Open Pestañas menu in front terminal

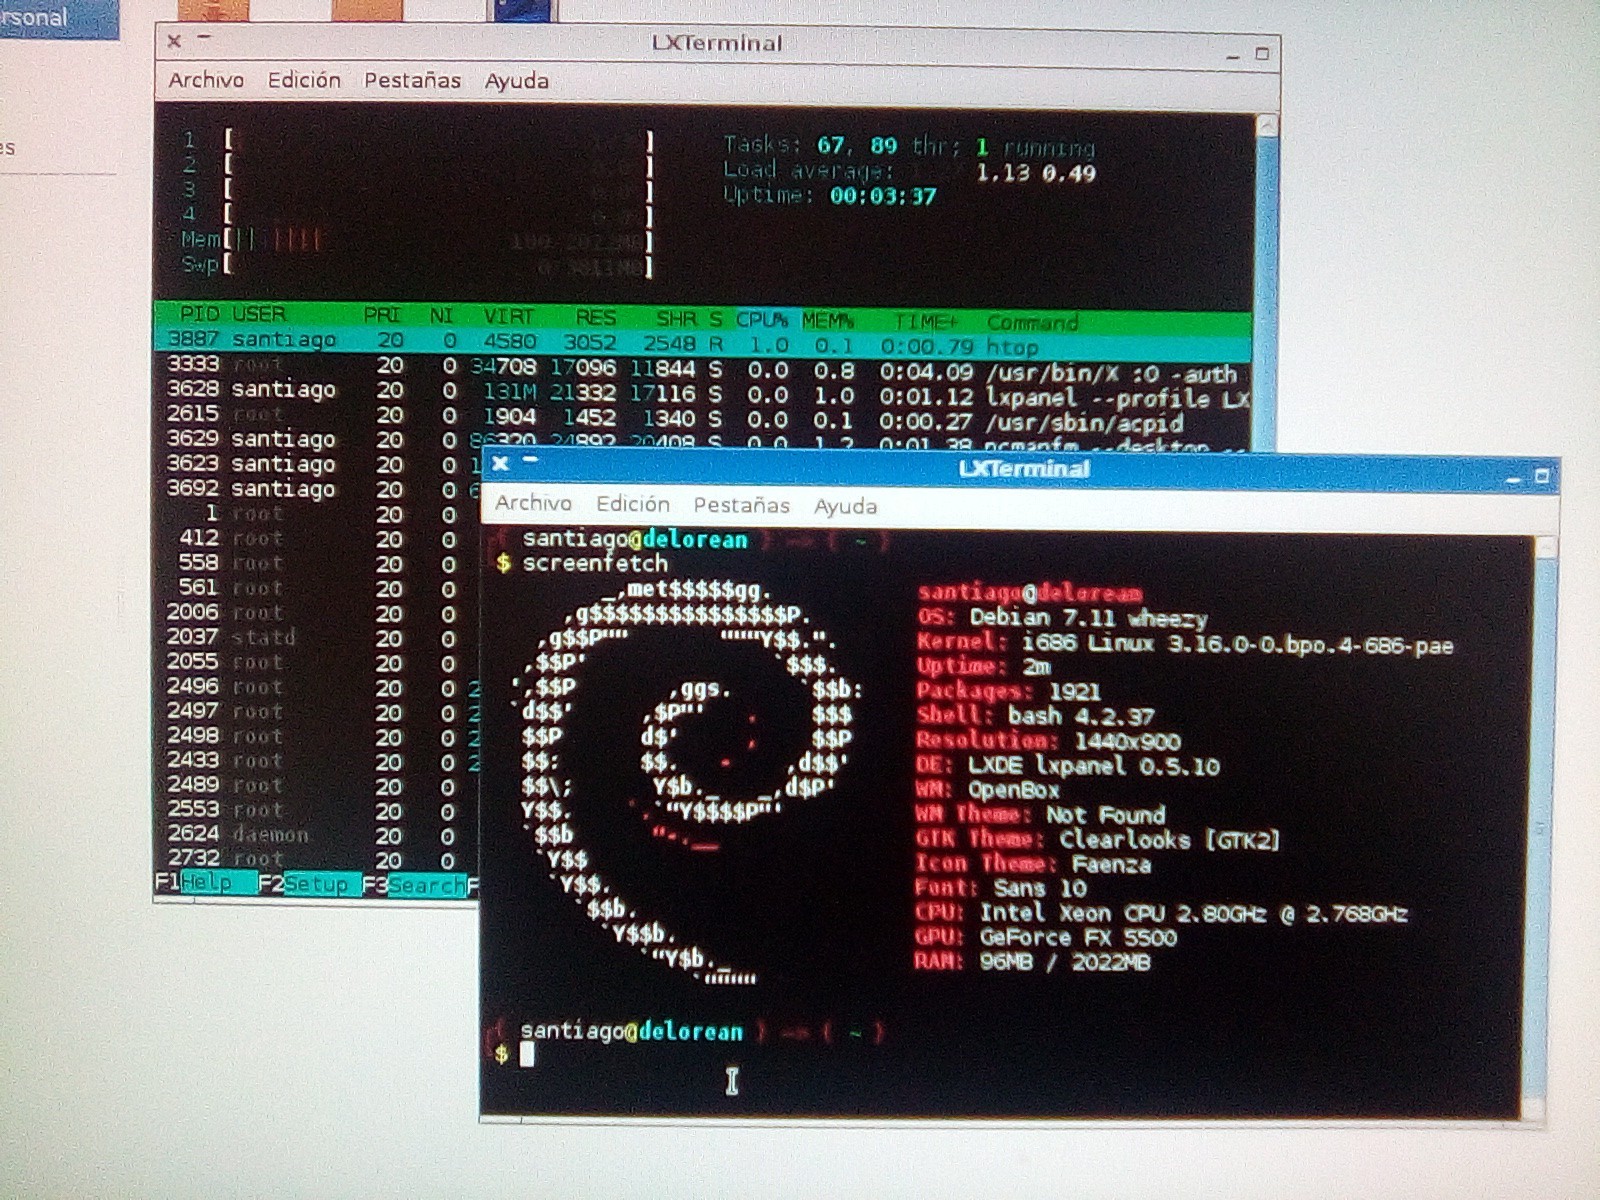point(741,505)
